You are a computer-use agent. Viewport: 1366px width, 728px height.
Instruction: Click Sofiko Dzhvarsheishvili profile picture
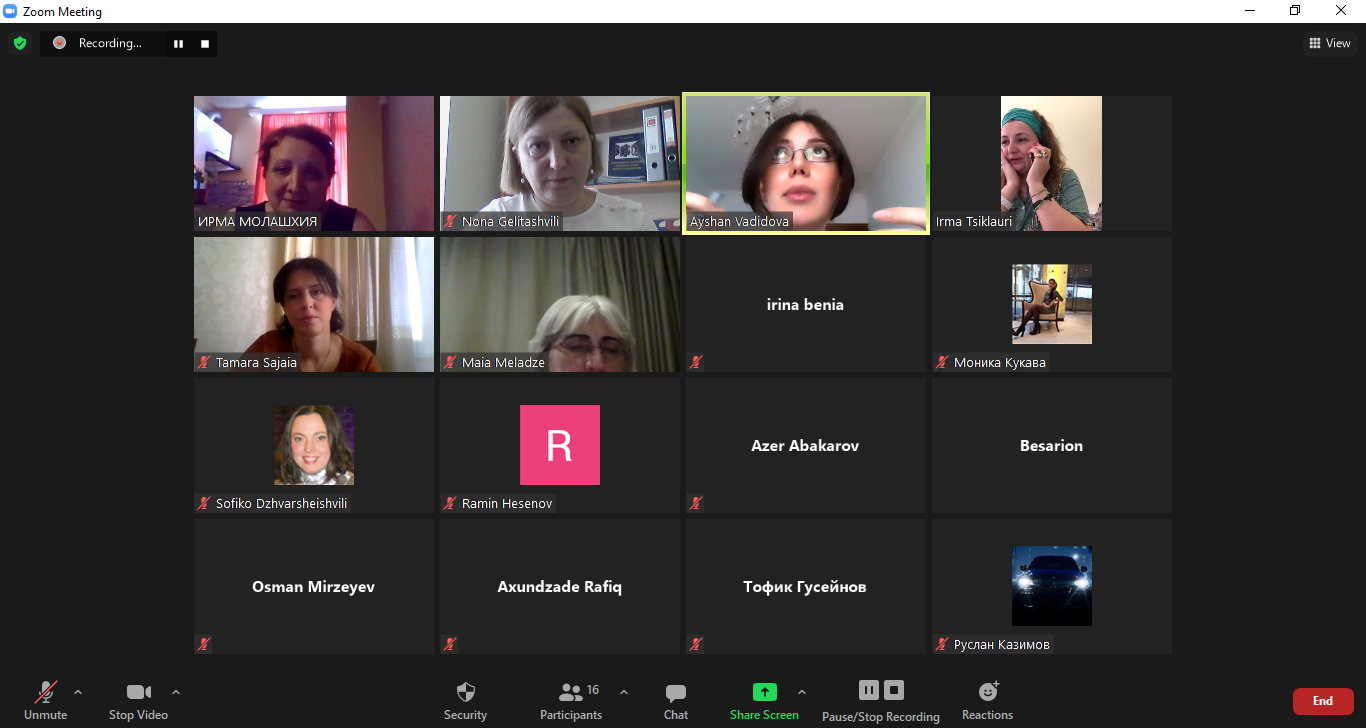pos(314,445)
